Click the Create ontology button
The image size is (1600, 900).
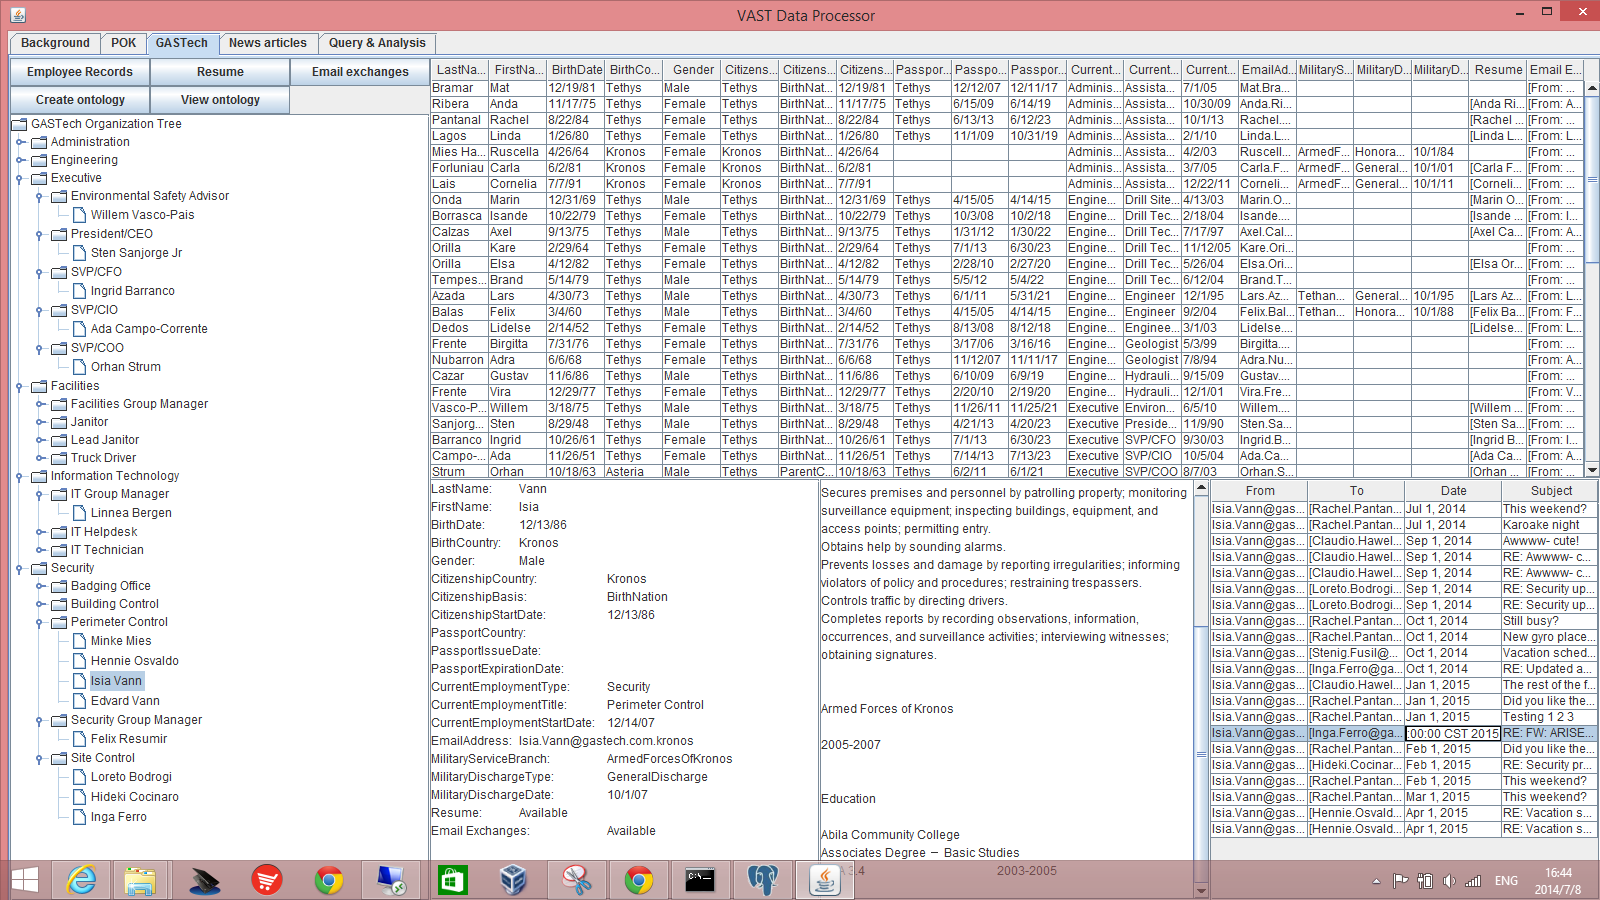[80, 100]
